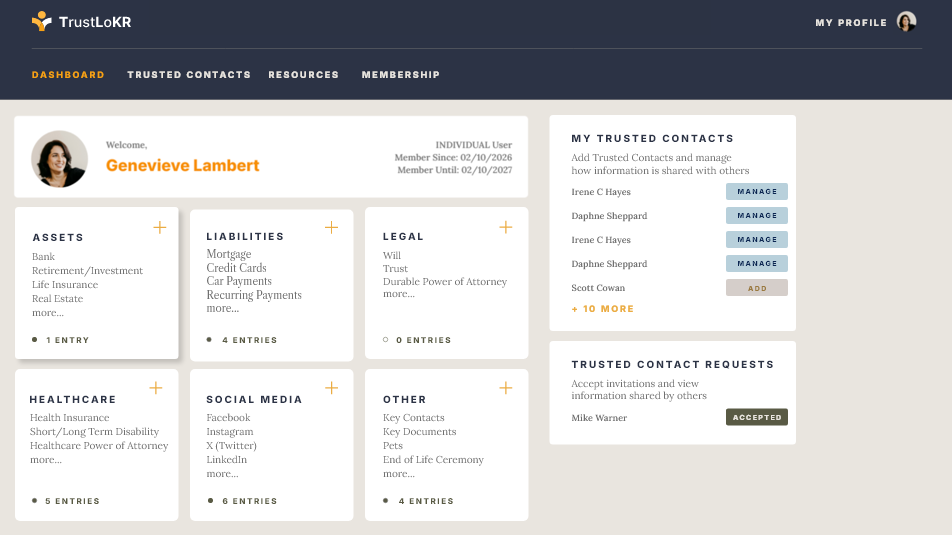Open the Legal card title
Viewport: 952px width, 535px height.
(403, 236)
